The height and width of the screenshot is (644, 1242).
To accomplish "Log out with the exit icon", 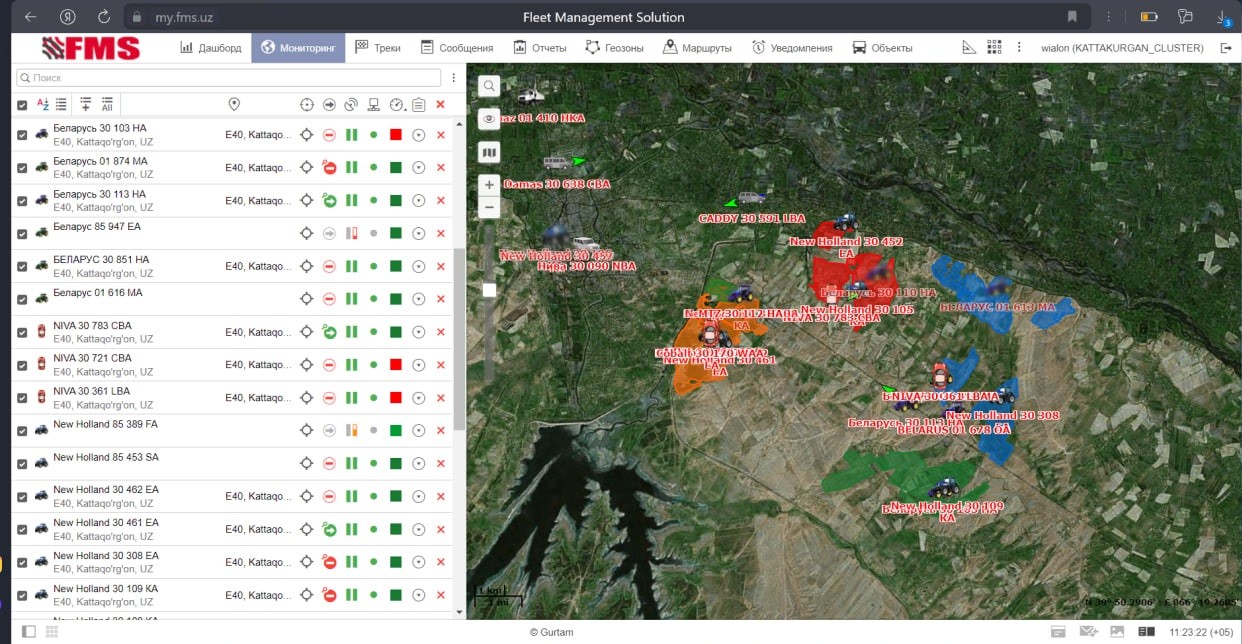I will (1226, 48).
